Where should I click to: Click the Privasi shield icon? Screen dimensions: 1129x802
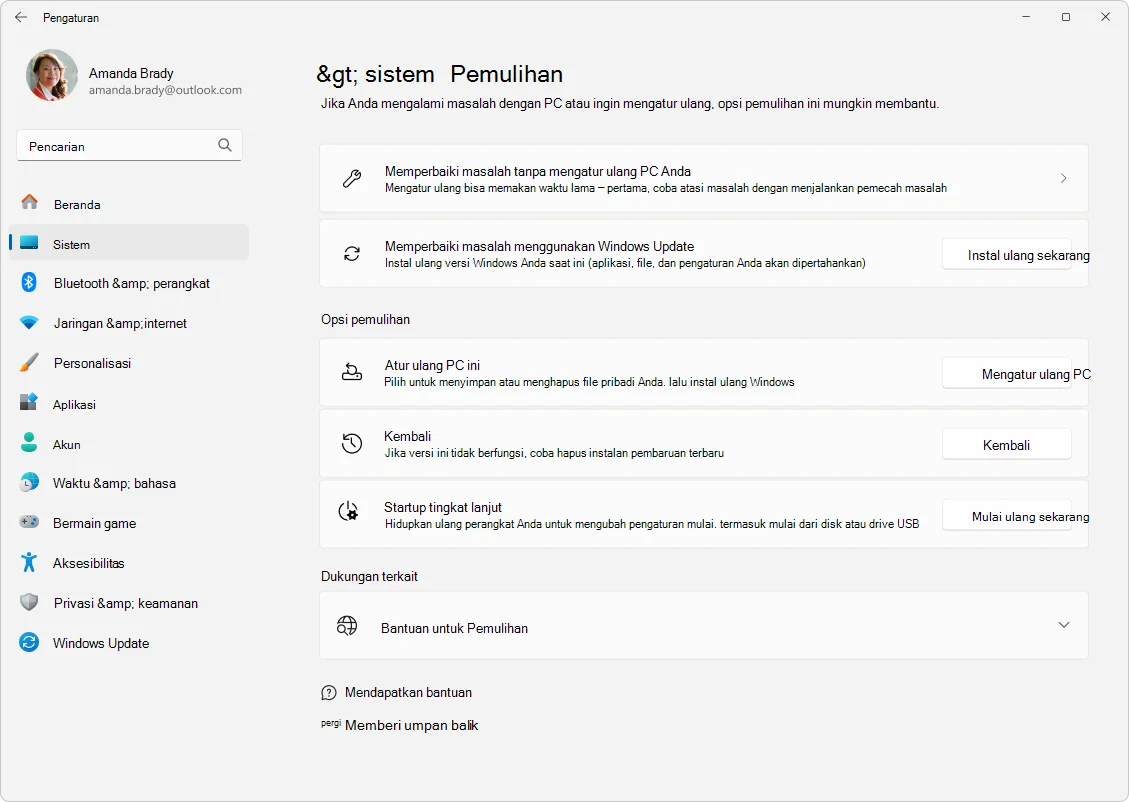coord(29,602)
